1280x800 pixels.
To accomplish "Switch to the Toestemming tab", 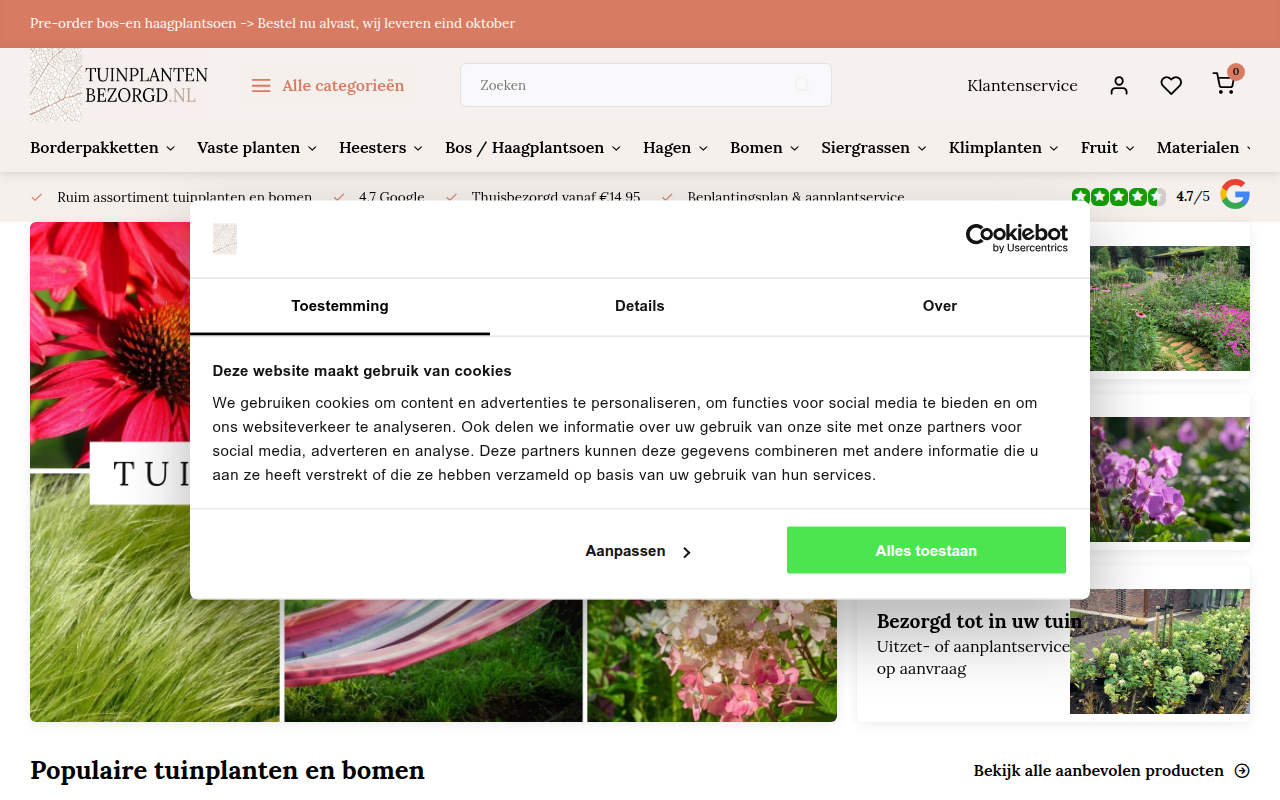I will tap(340, 306).
